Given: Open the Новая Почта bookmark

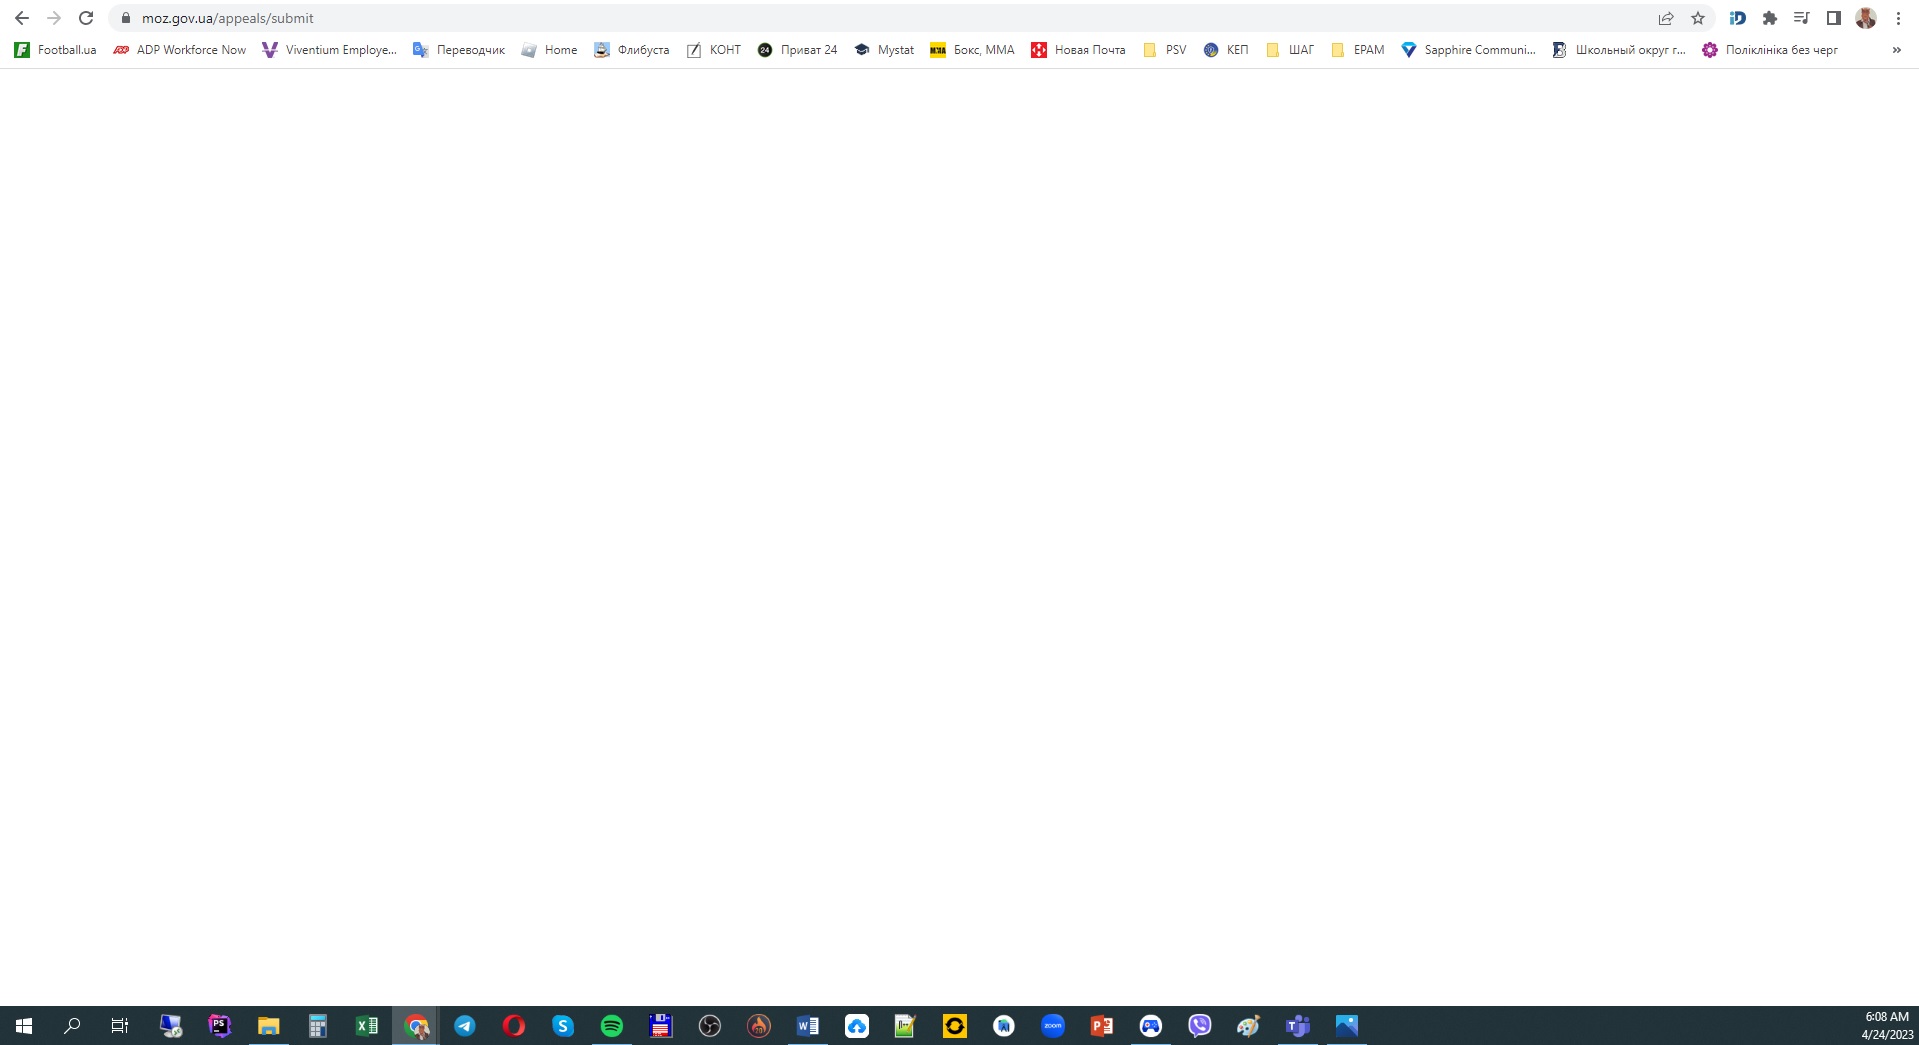Looking at the screenshot, I should click(x=1078, y=50).
